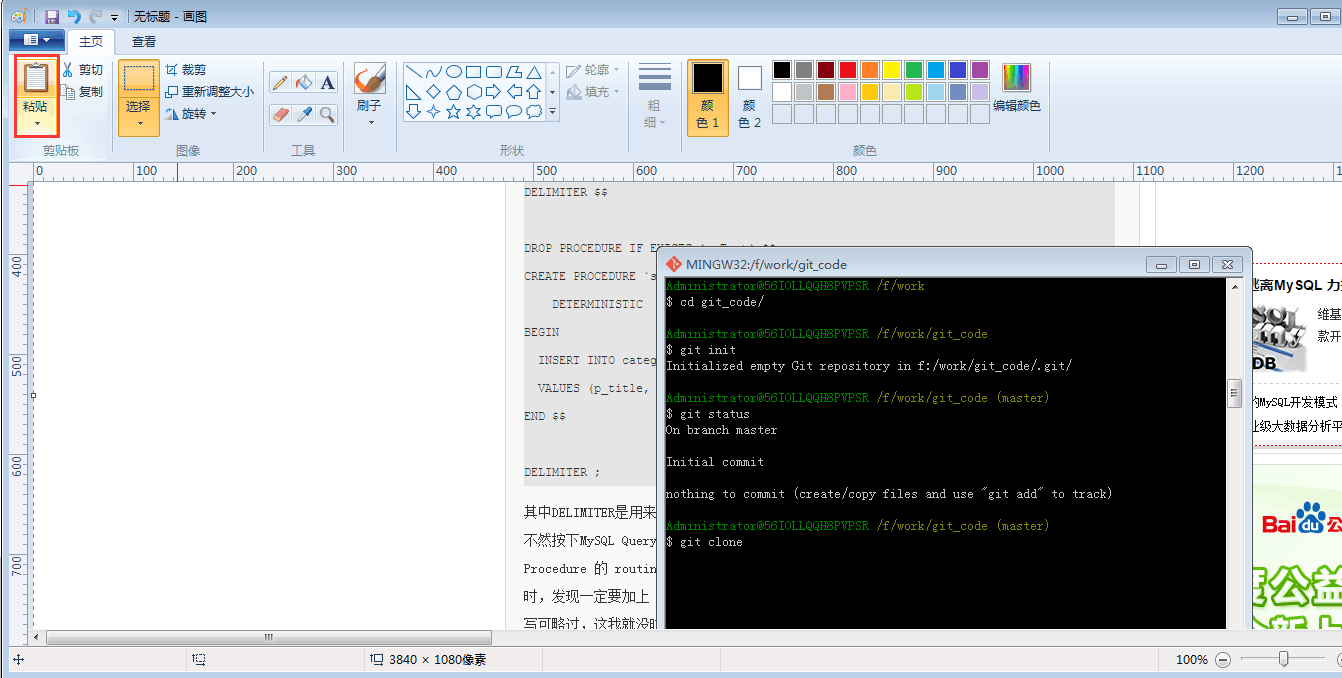Viewport: 1342px width, 678px height.
Task: Select the Eraser tool
Action: coord(280,115)
